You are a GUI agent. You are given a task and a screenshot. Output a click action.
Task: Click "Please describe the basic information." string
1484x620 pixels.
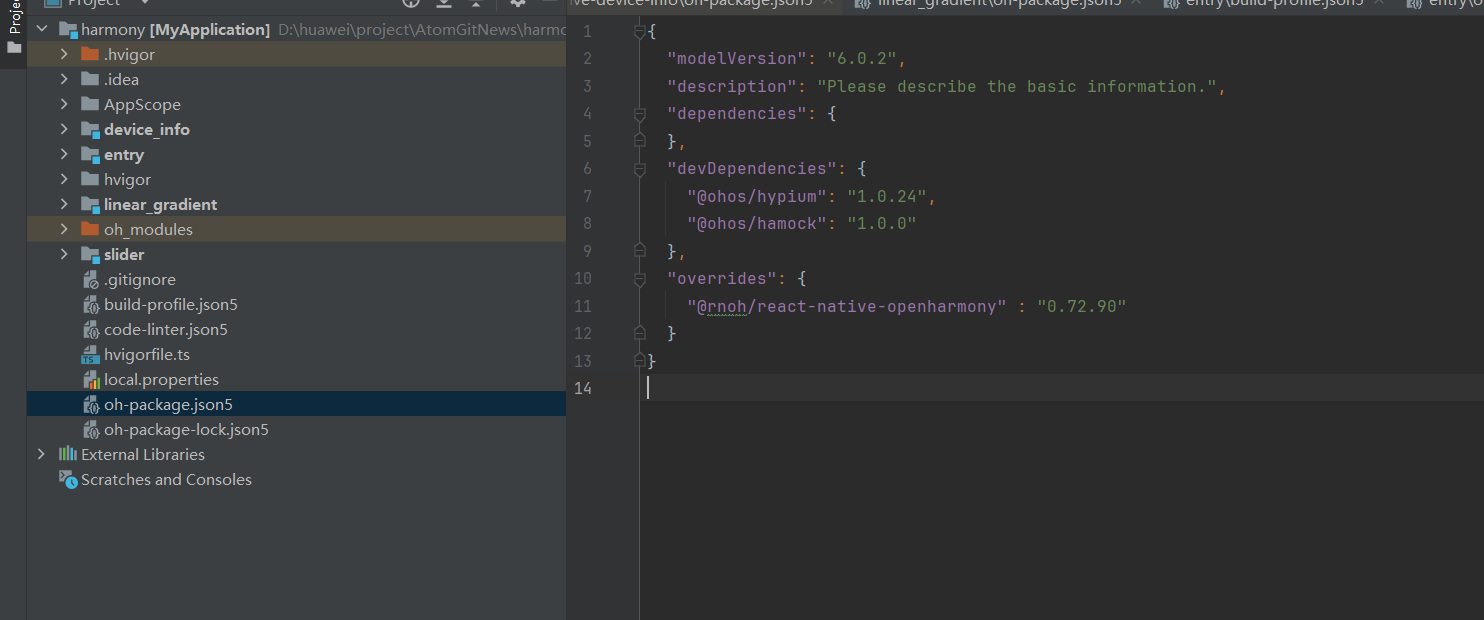(x=1017, y=87)
